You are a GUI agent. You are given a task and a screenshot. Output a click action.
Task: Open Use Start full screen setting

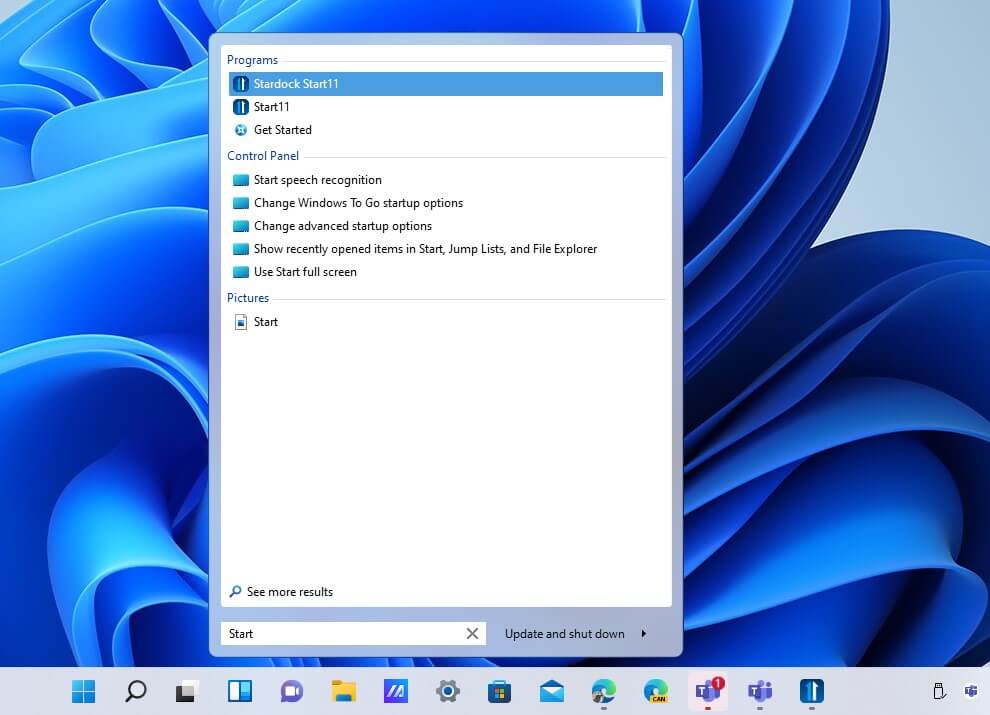pos(446,272)
